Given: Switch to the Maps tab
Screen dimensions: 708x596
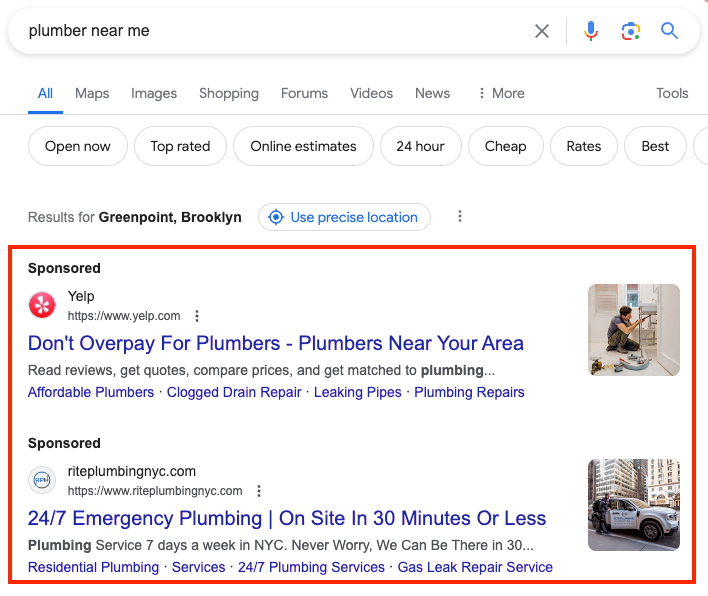Looking at the screenshot, I should point(92,93).
